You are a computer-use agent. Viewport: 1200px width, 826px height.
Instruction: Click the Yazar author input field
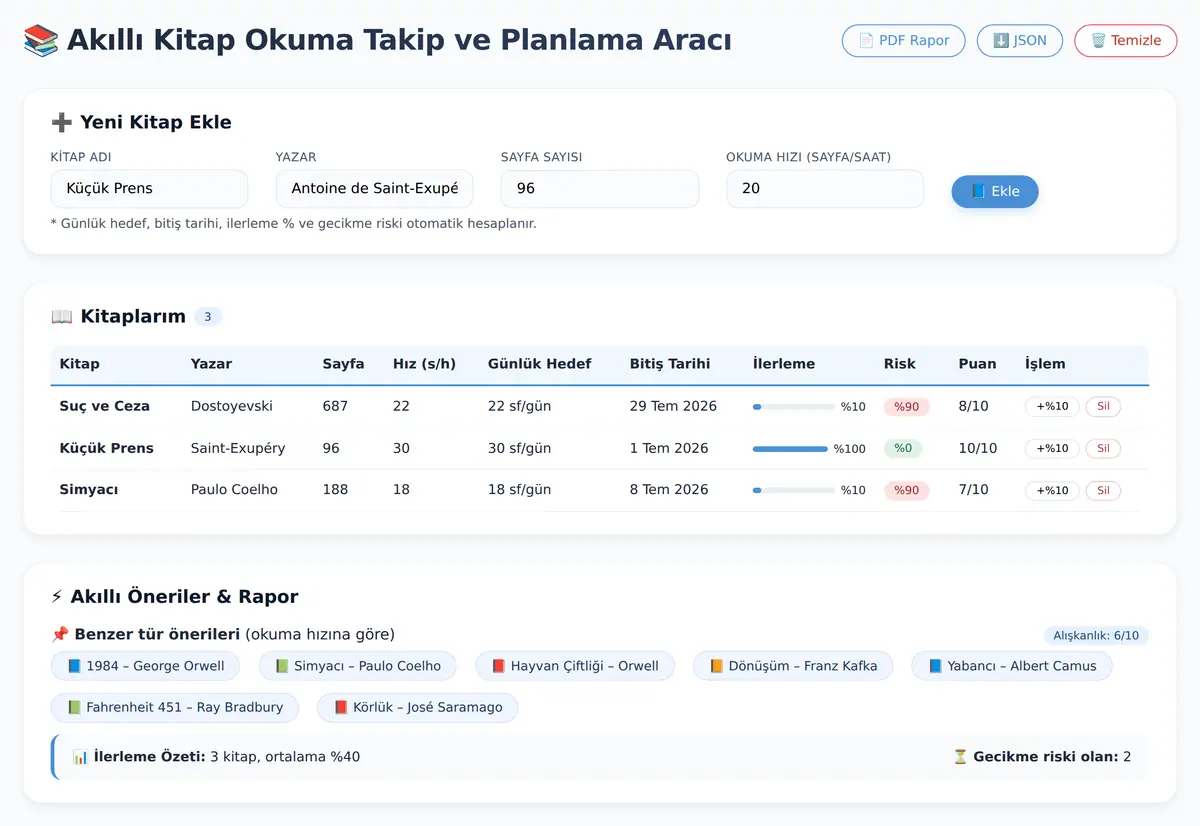374,188
